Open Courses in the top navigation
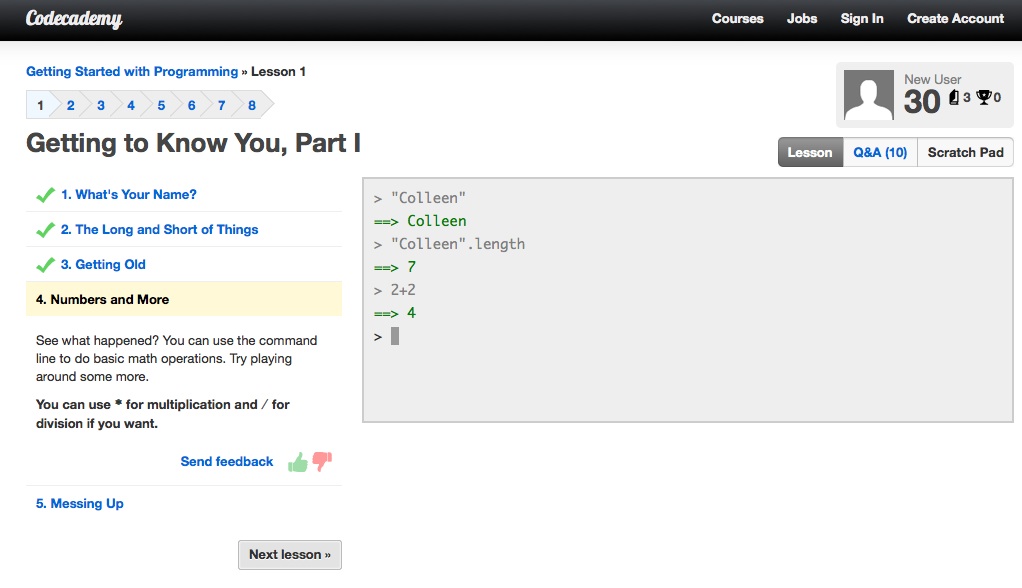 pyautogui.click(x=737, y=18)
